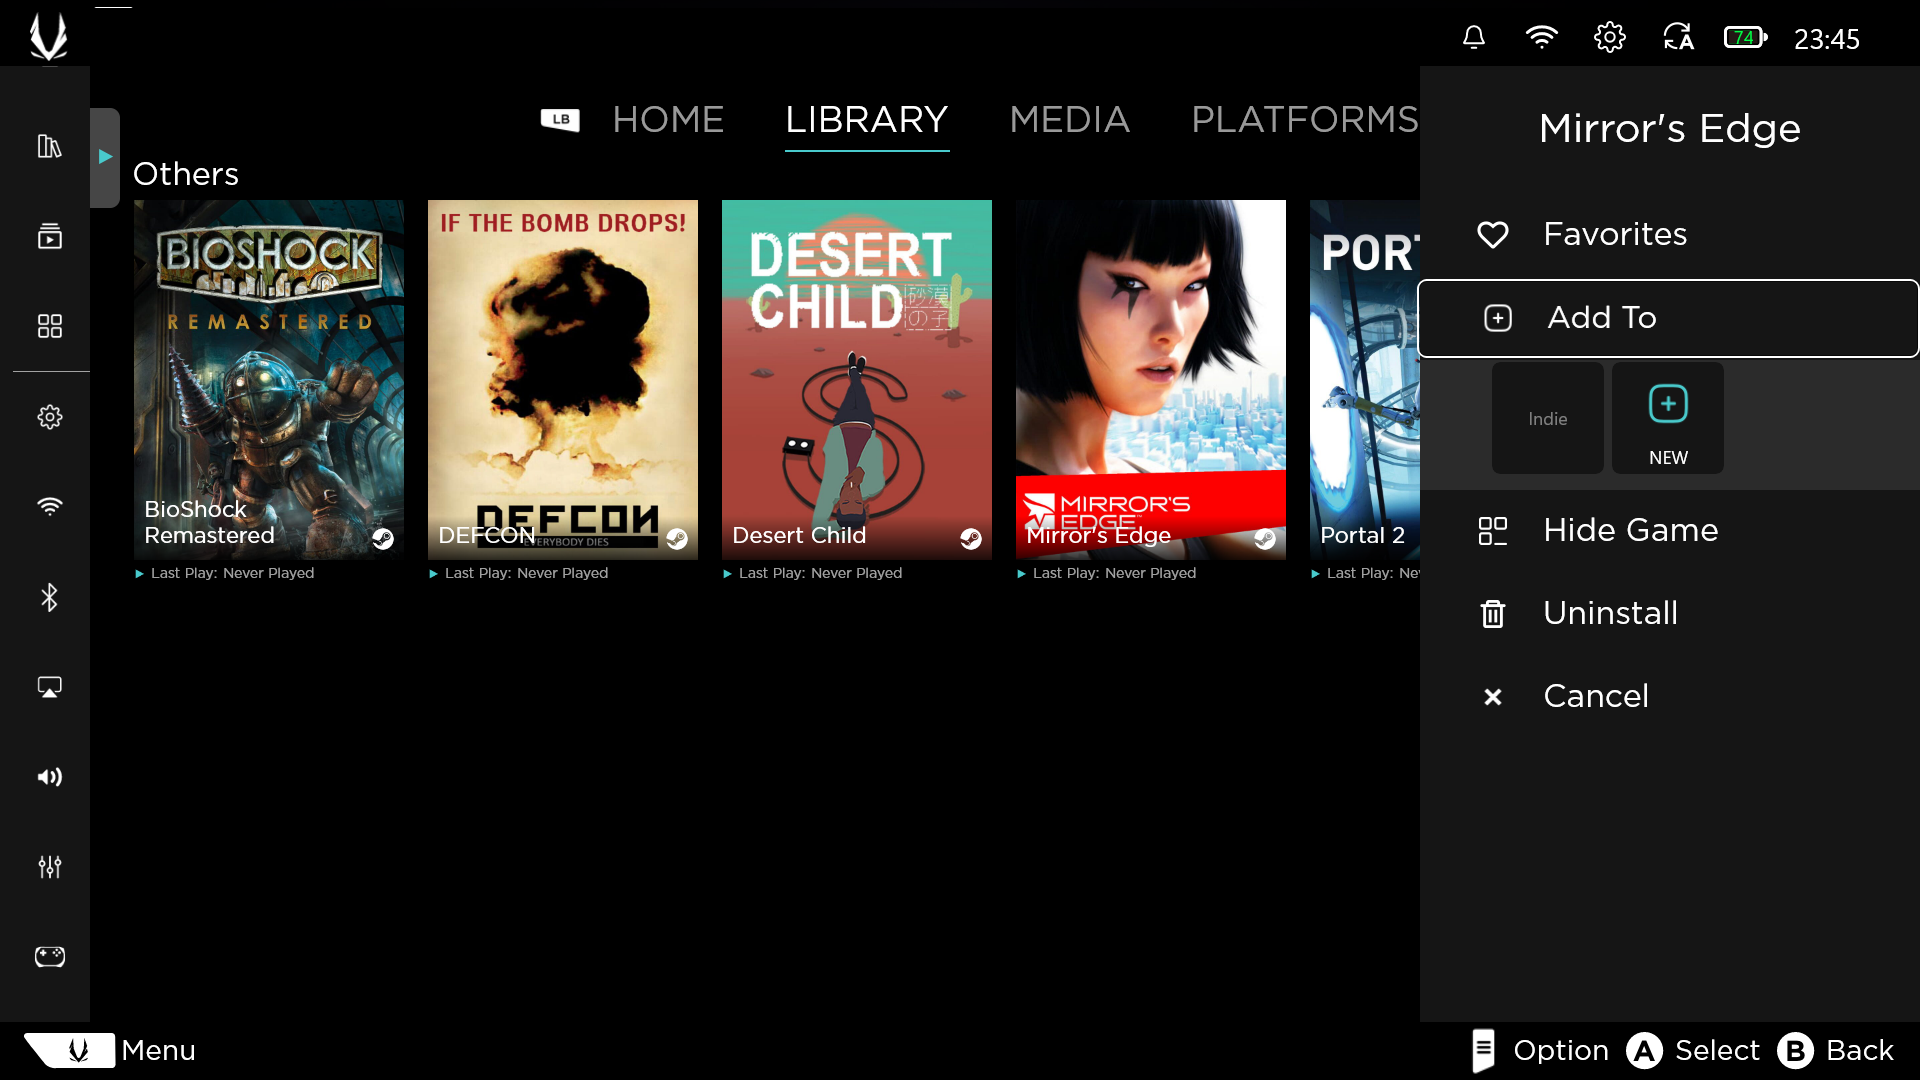Click the Others section heading
The image size is (1920, 1080).
pyautogui.click(x=186, y=174)
